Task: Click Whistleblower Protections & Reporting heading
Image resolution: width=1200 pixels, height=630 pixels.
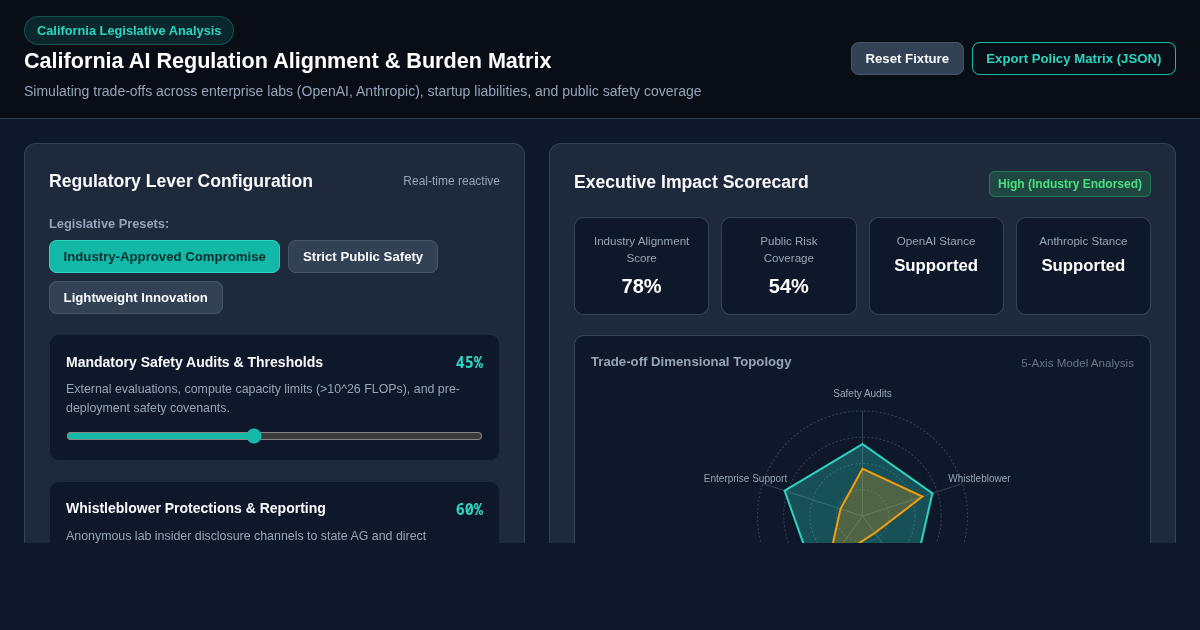Action: pos(196,508)
